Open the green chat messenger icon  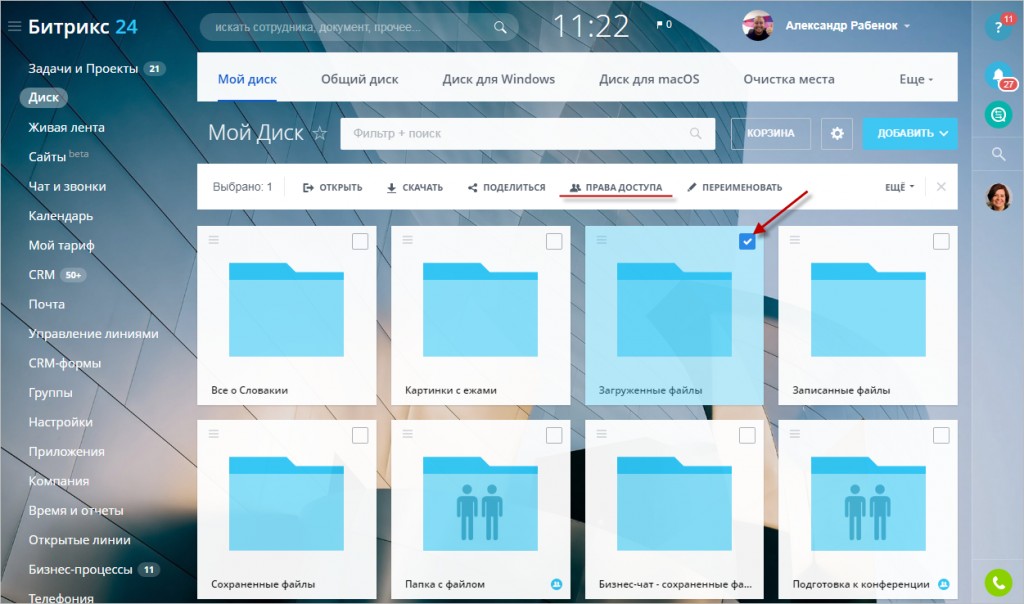(x=998, y=115)
